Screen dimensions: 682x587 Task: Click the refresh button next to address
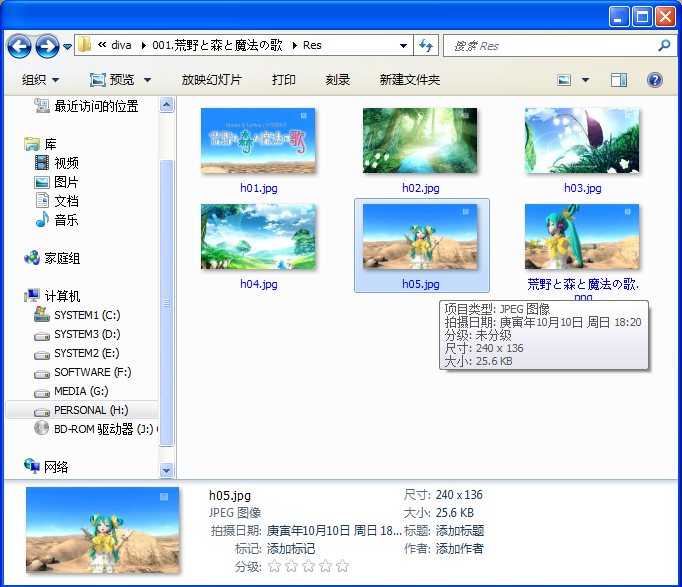425,45
